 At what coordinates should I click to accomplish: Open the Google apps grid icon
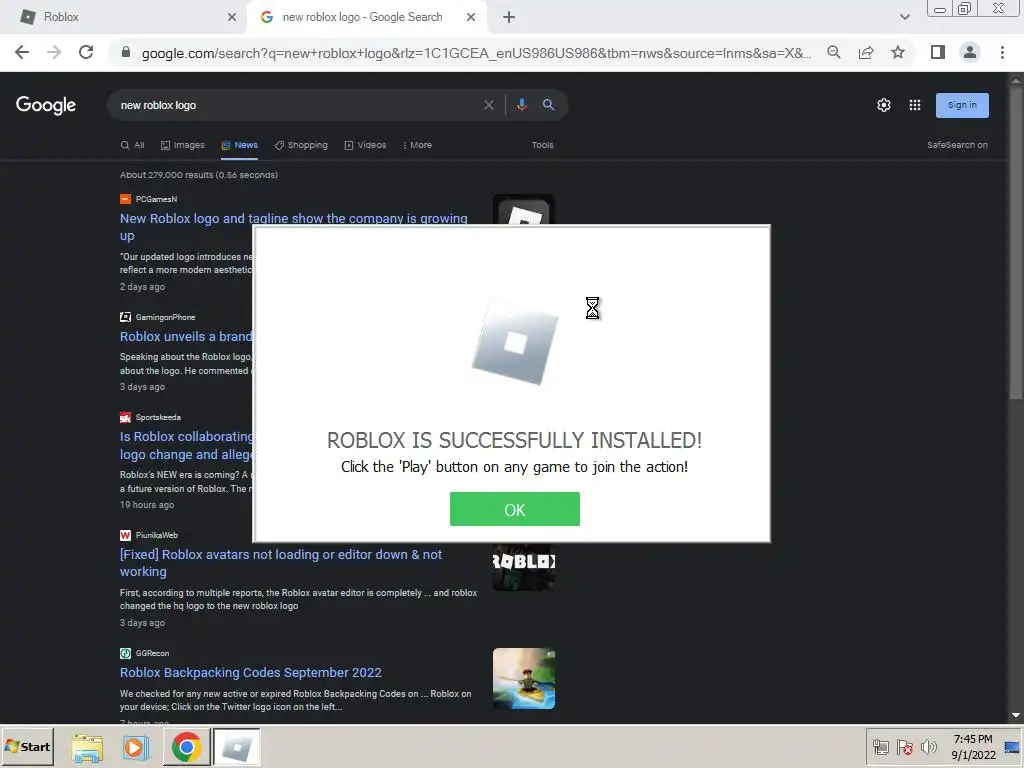[x=915, y=105]
